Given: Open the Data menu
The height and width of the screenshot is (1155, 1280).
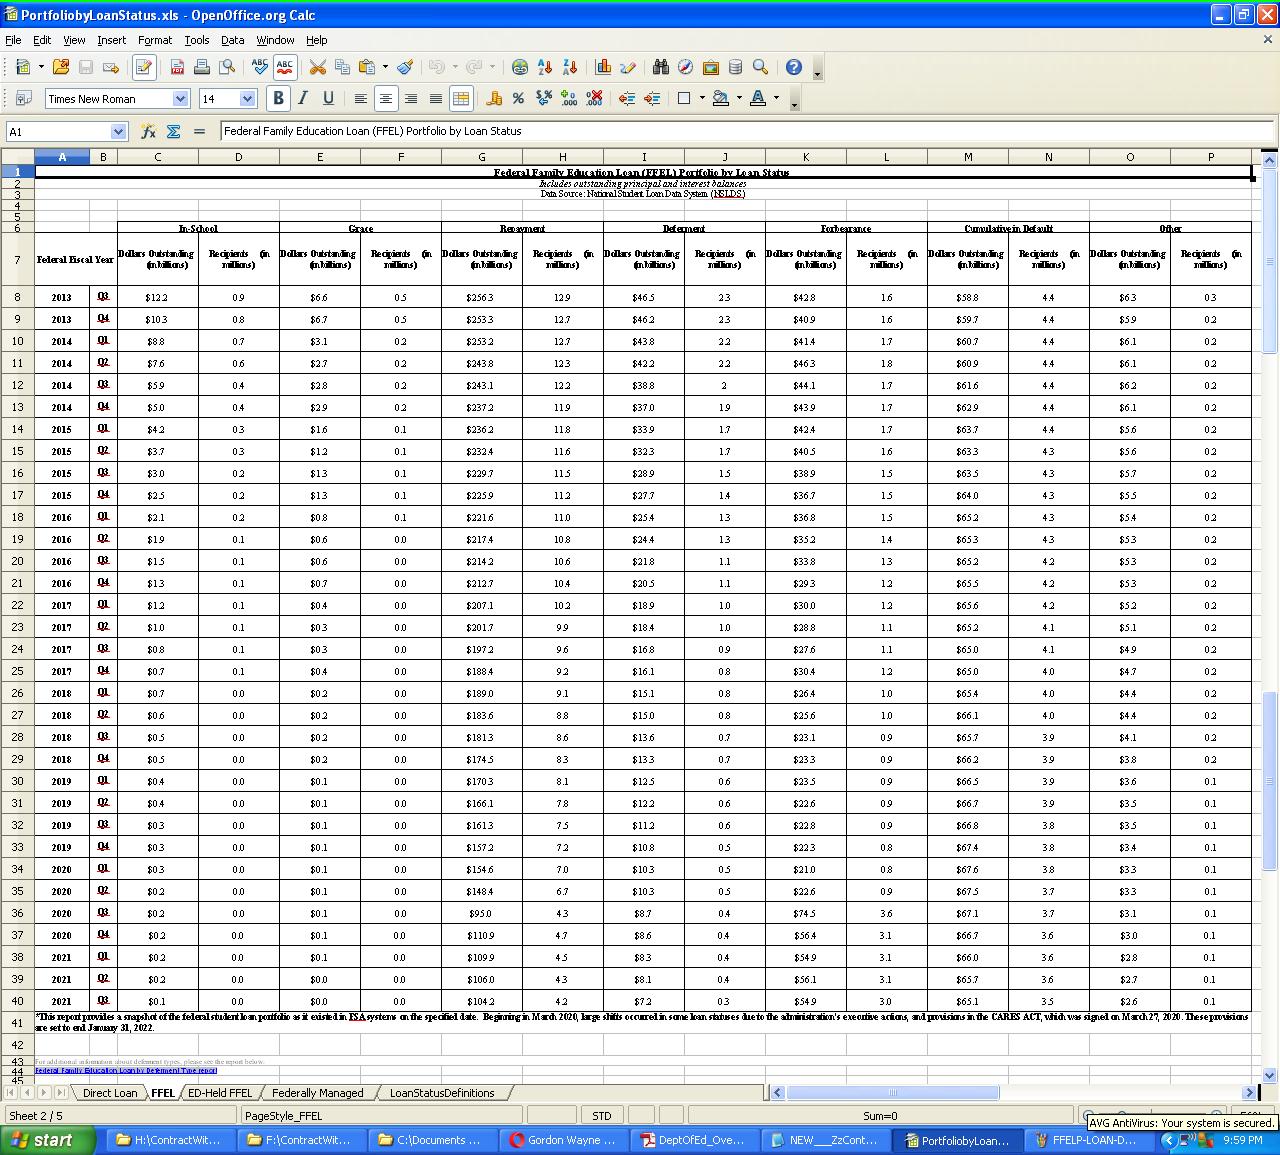Looking at the screenshot, I should tap(232, 40).
